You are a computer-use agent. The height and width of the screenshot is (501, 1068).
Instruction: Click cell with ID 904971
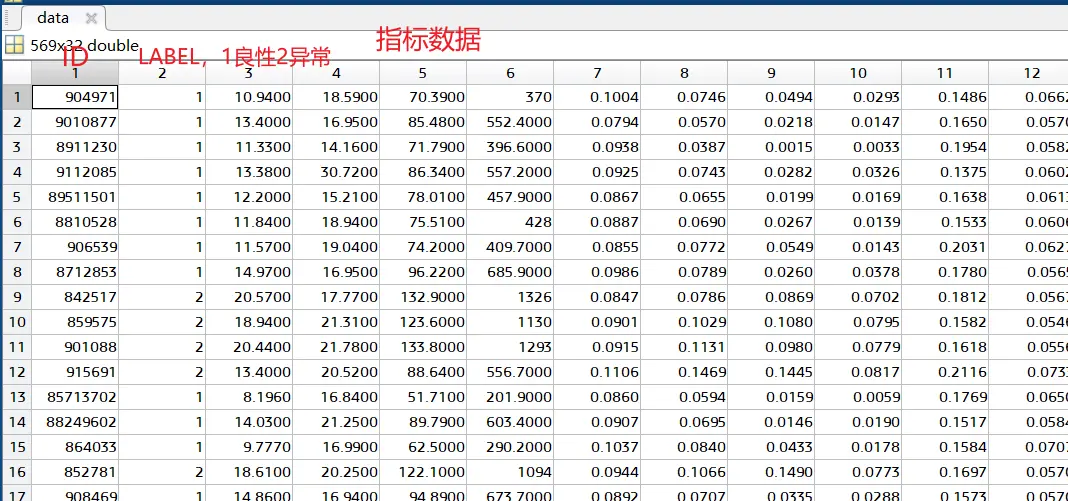tap(75, 97)
